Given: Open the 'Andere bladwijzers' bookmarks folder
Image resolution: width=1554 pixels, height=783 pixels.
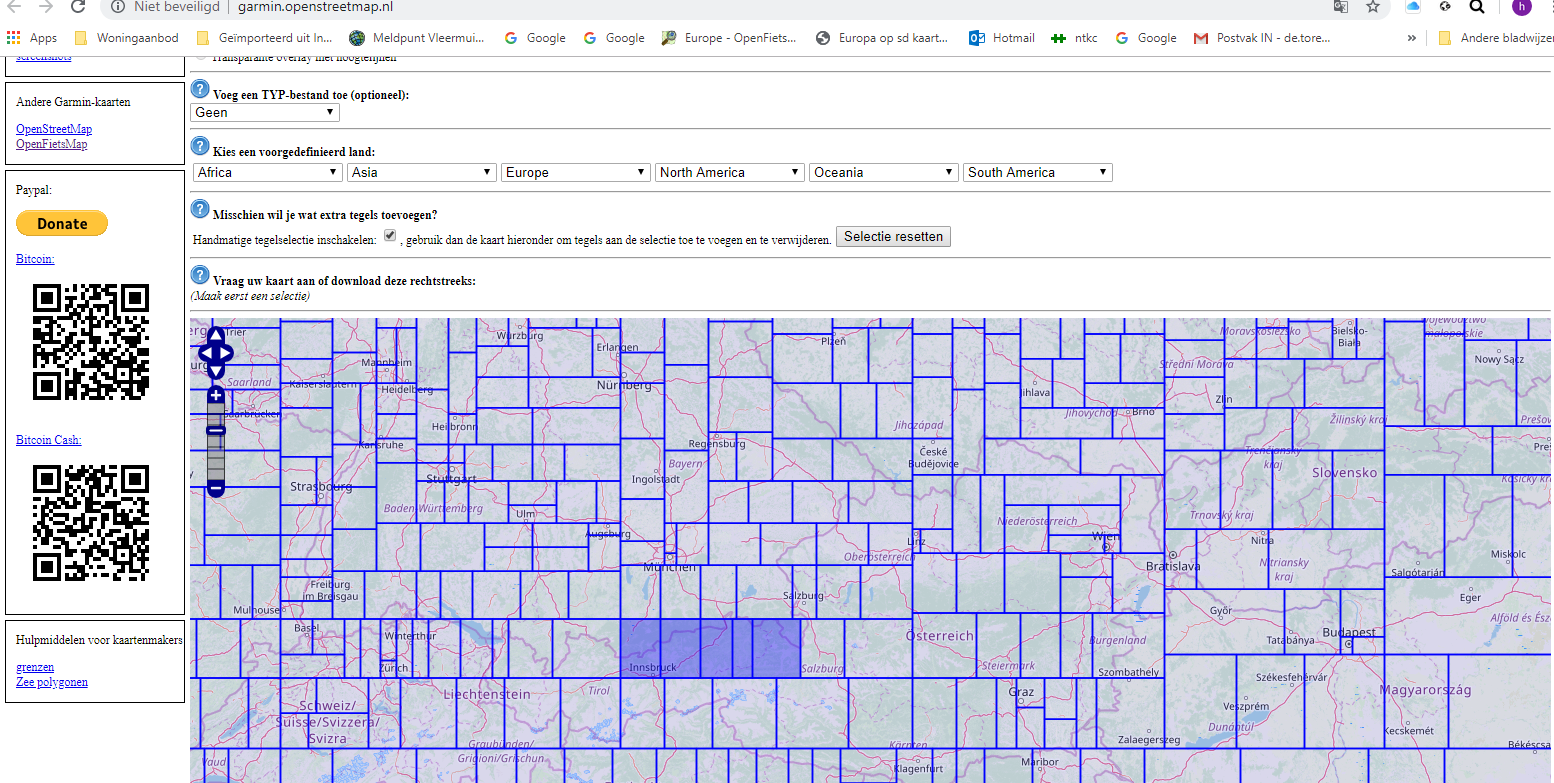Looking at the screenshot, I should tap(1493, 38).
